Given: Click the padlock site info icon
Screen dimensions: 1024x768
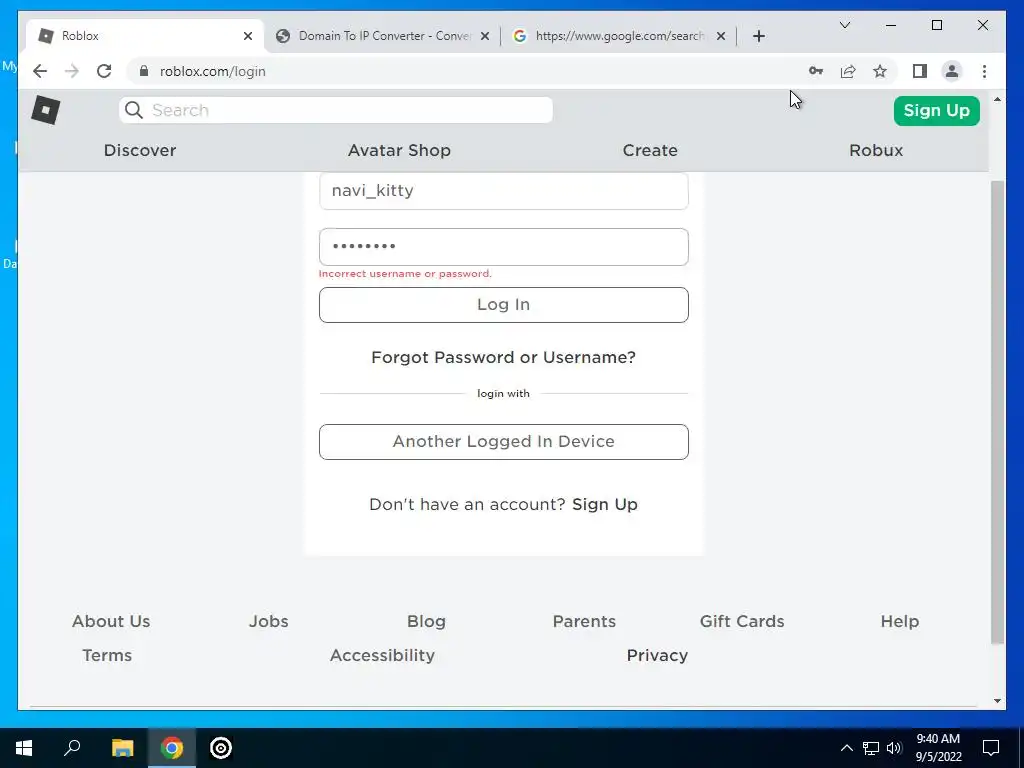Looking at the screenshot, I should click(x=144, y=71).
